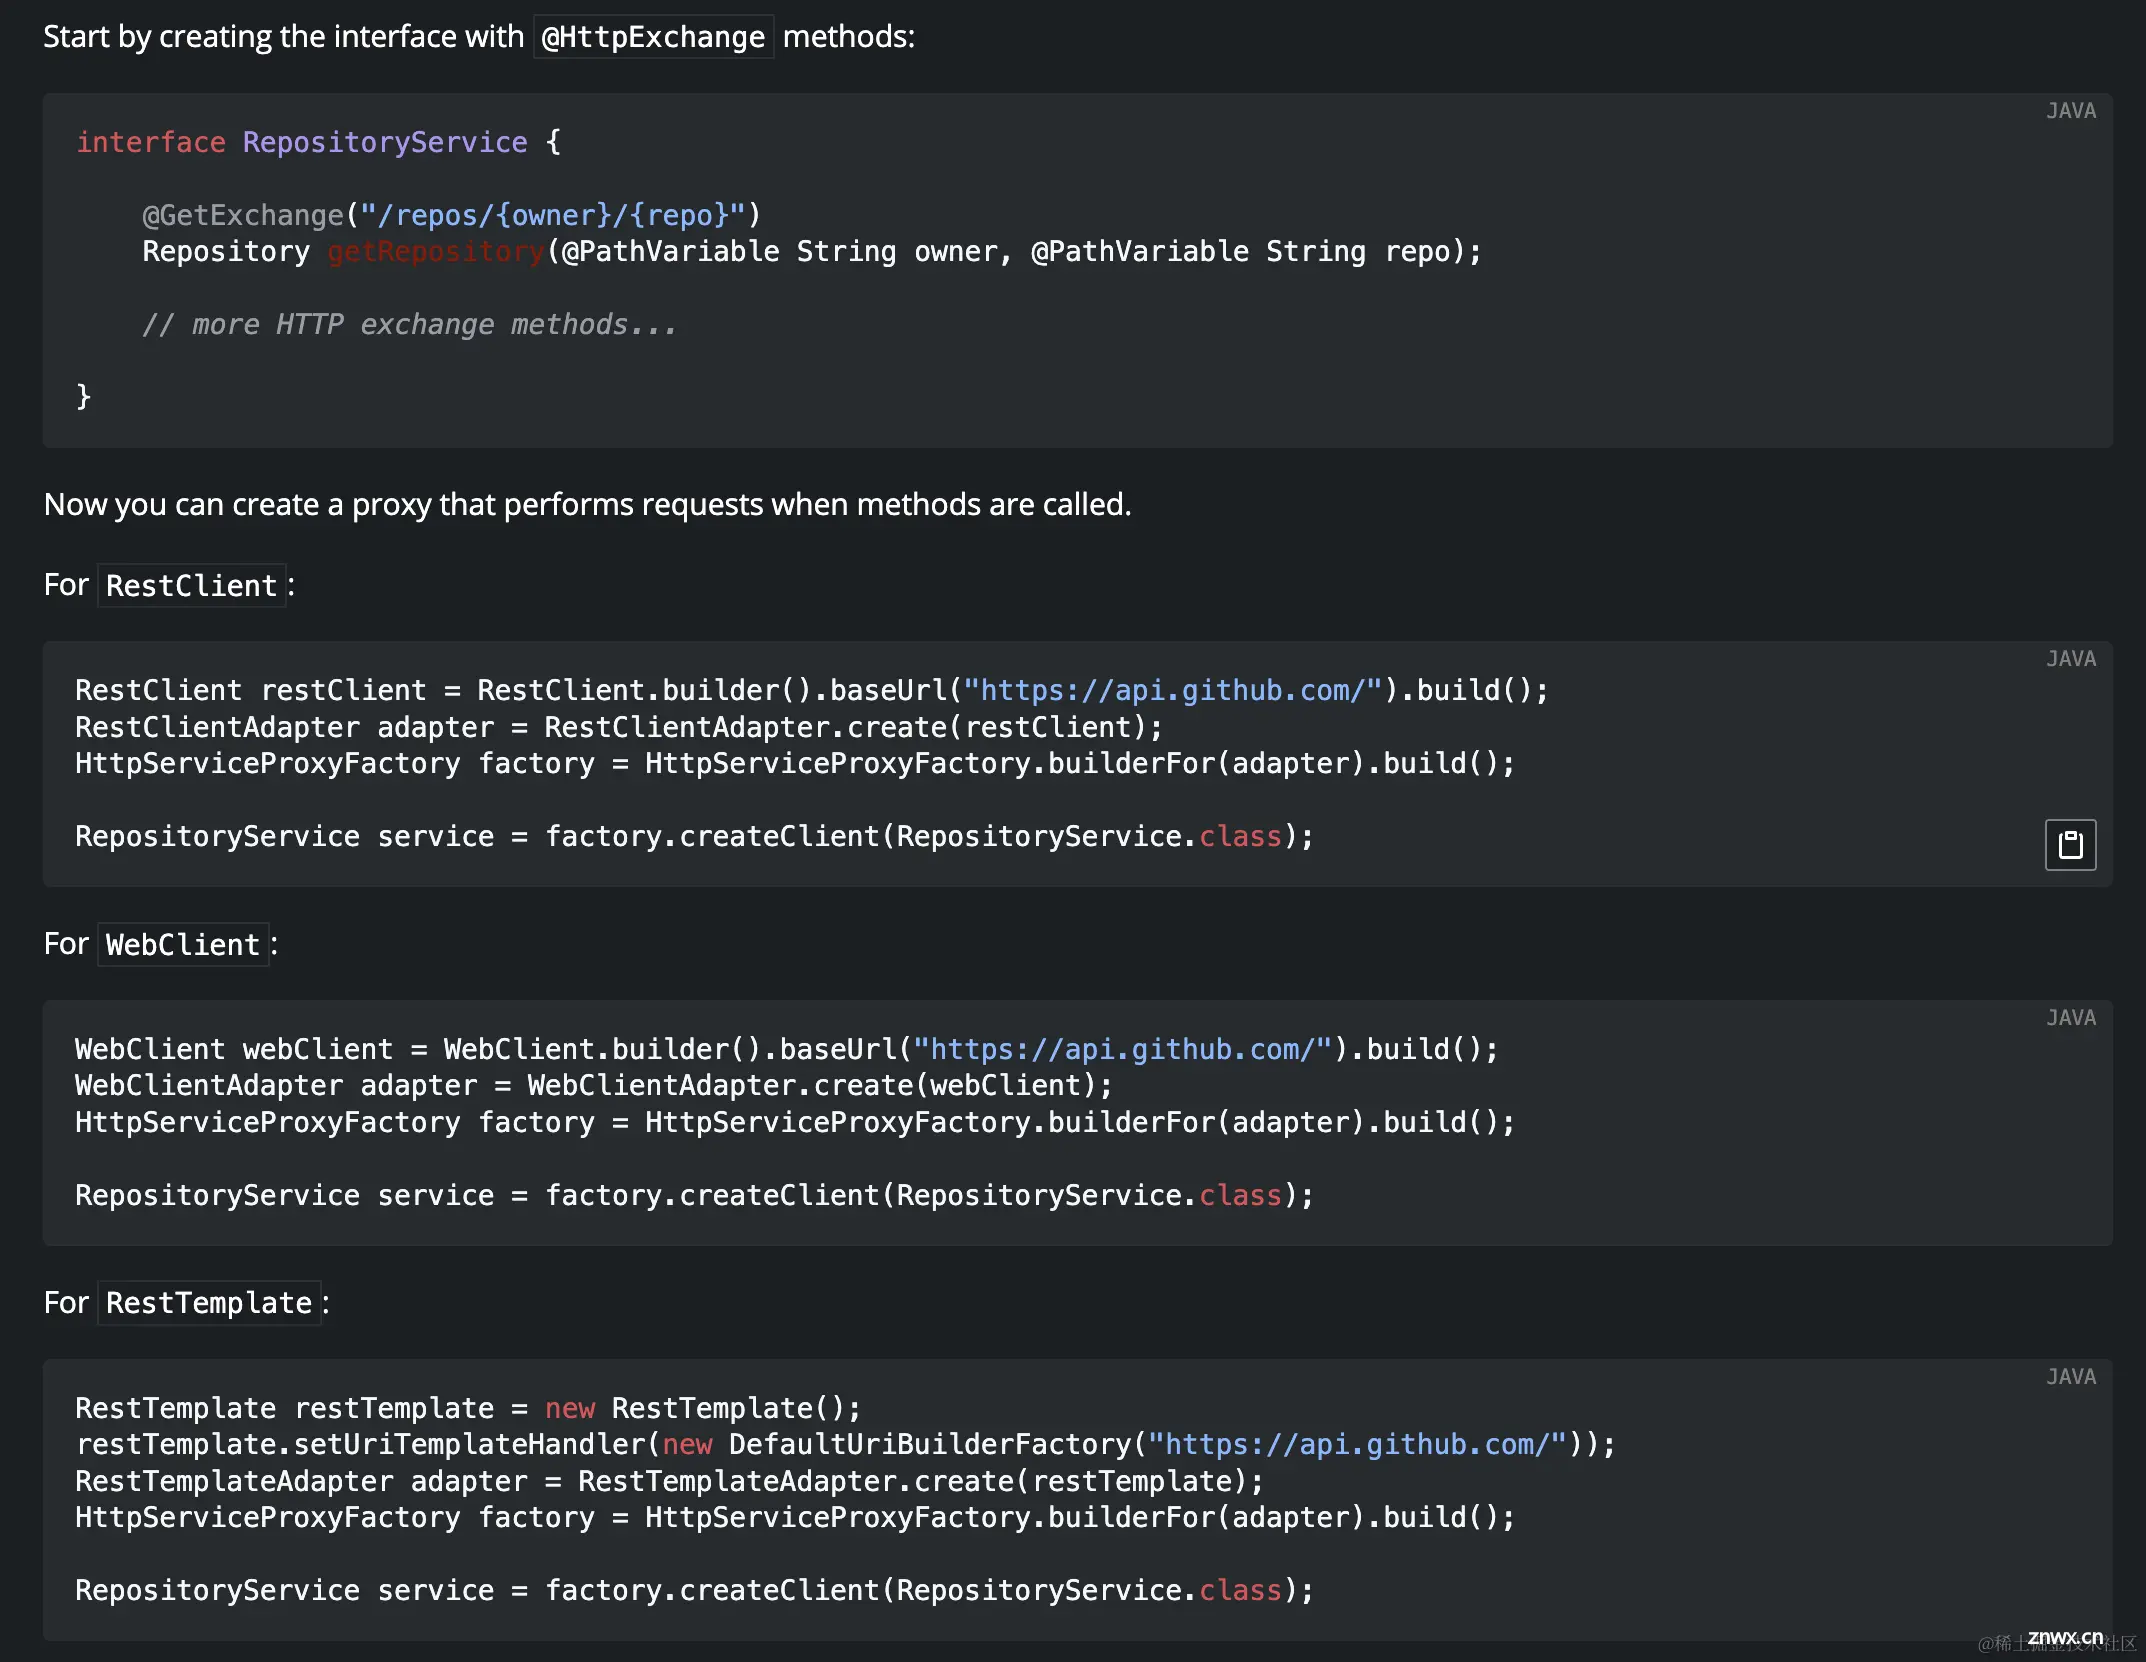This screenshot has width=2146, height=1662.
Task: Click the 'RestClient restClient = RestClient.builder()' line
Action: (x=812, y=690)
